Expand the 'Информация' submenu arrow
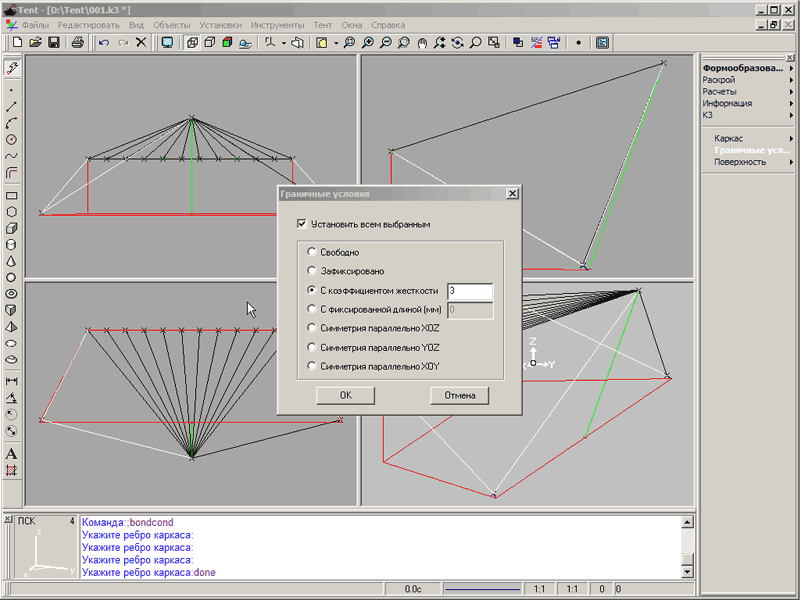Image resolution: width=800 pixels, height=600 pixels. (791, 103)
